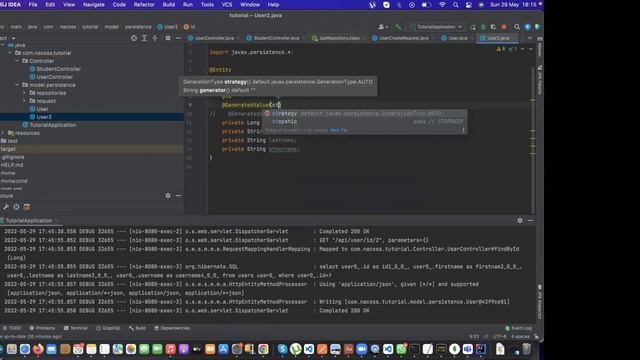Open Project panel gear options
This screenshot has height=360, width=640.
[x=168, y=38]
